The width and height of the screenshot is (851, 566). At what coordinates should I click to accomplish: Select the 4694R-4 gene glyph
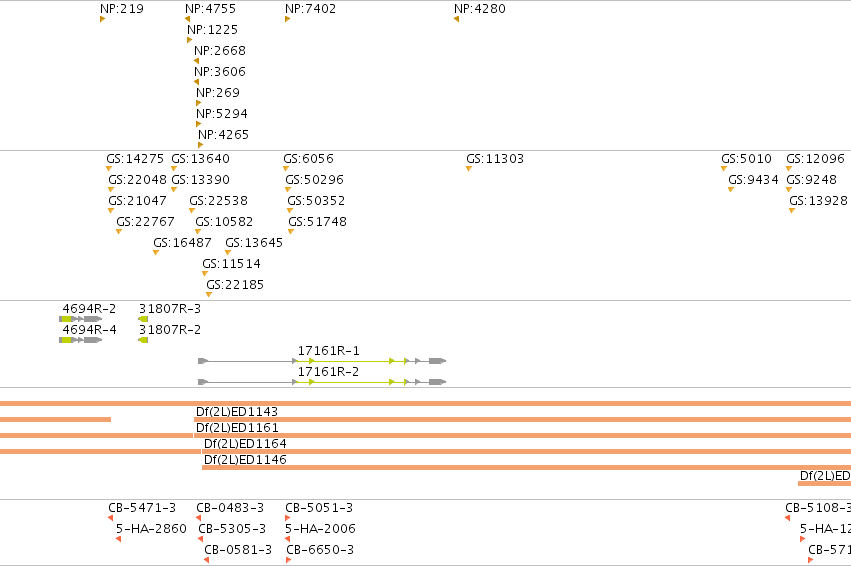coord(81,340)
